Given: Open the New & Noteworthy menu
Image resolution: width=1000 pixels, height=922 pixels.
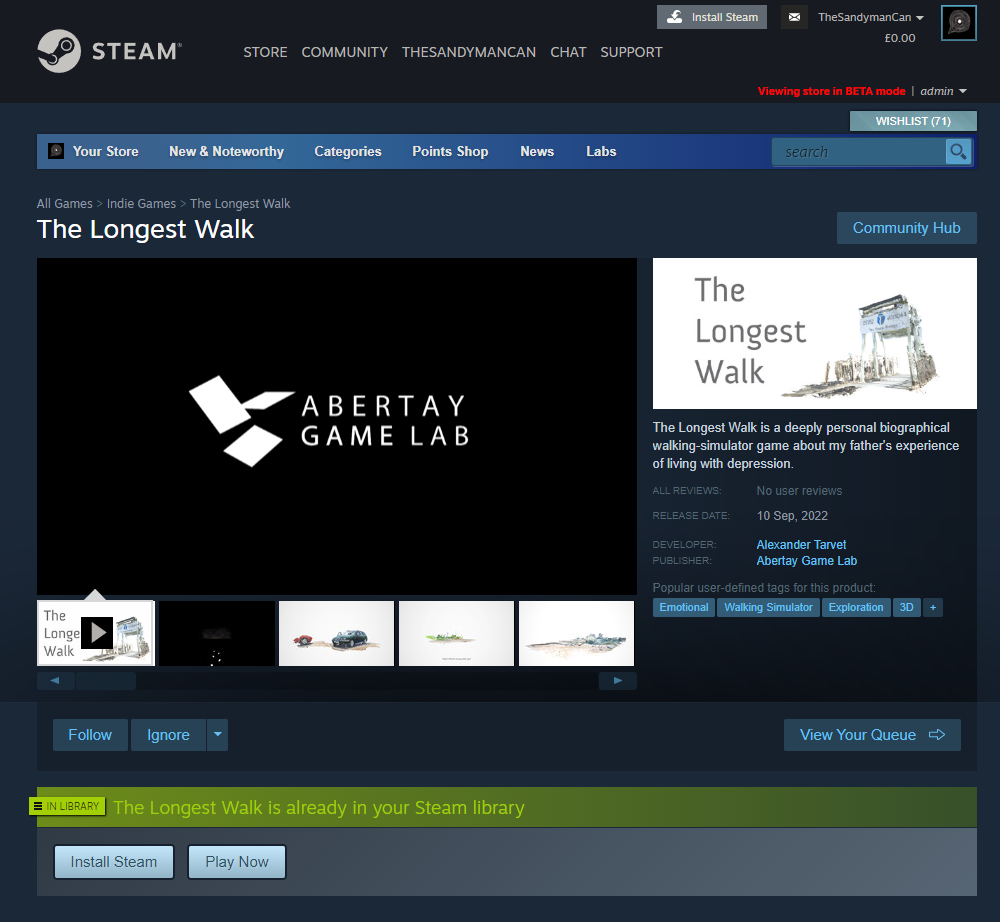Looking at the screenshot, I should (x=226, y=151).
